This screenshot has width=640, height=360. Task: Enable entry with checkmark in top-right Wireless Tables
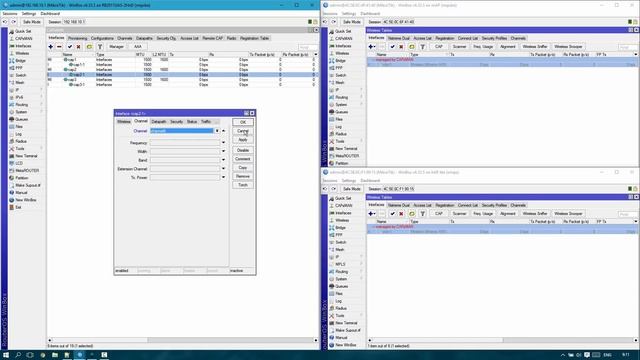[392, 47]
